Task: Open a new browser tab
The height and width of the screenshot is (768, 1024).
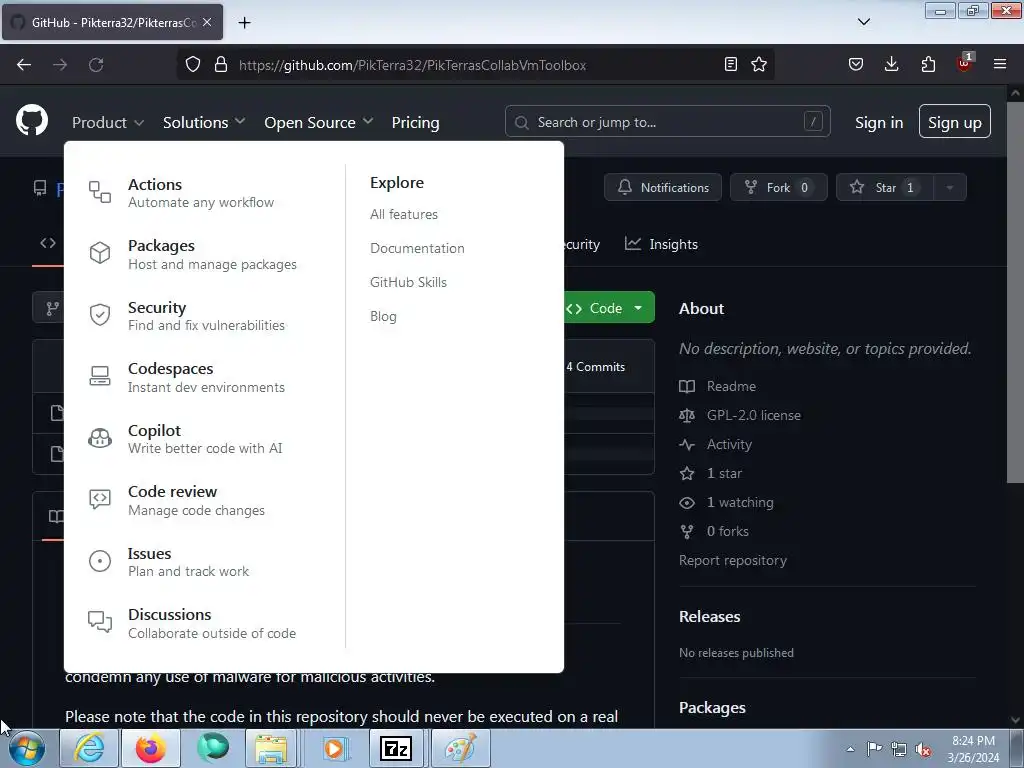Action: point(244,23)
